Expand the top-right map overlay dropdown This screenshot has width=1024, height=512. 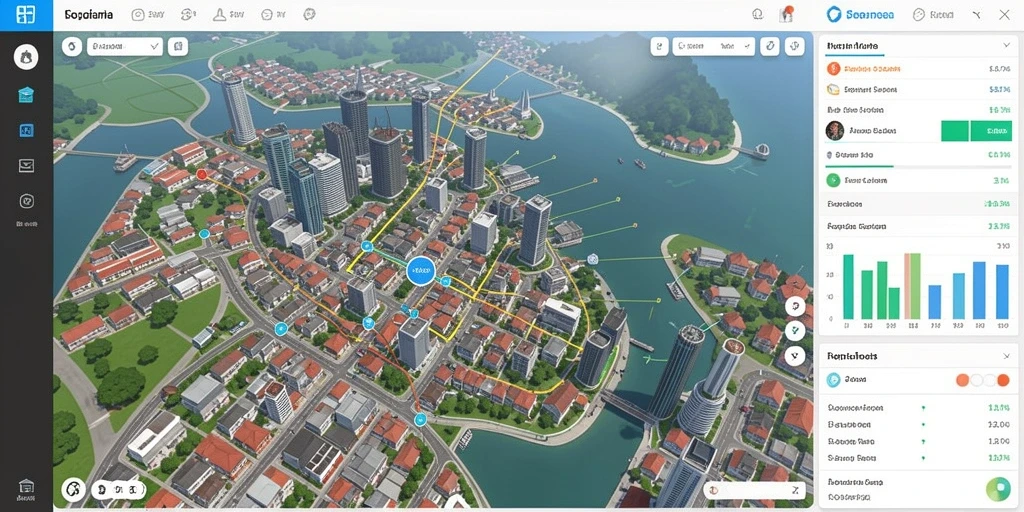(713, 46)
